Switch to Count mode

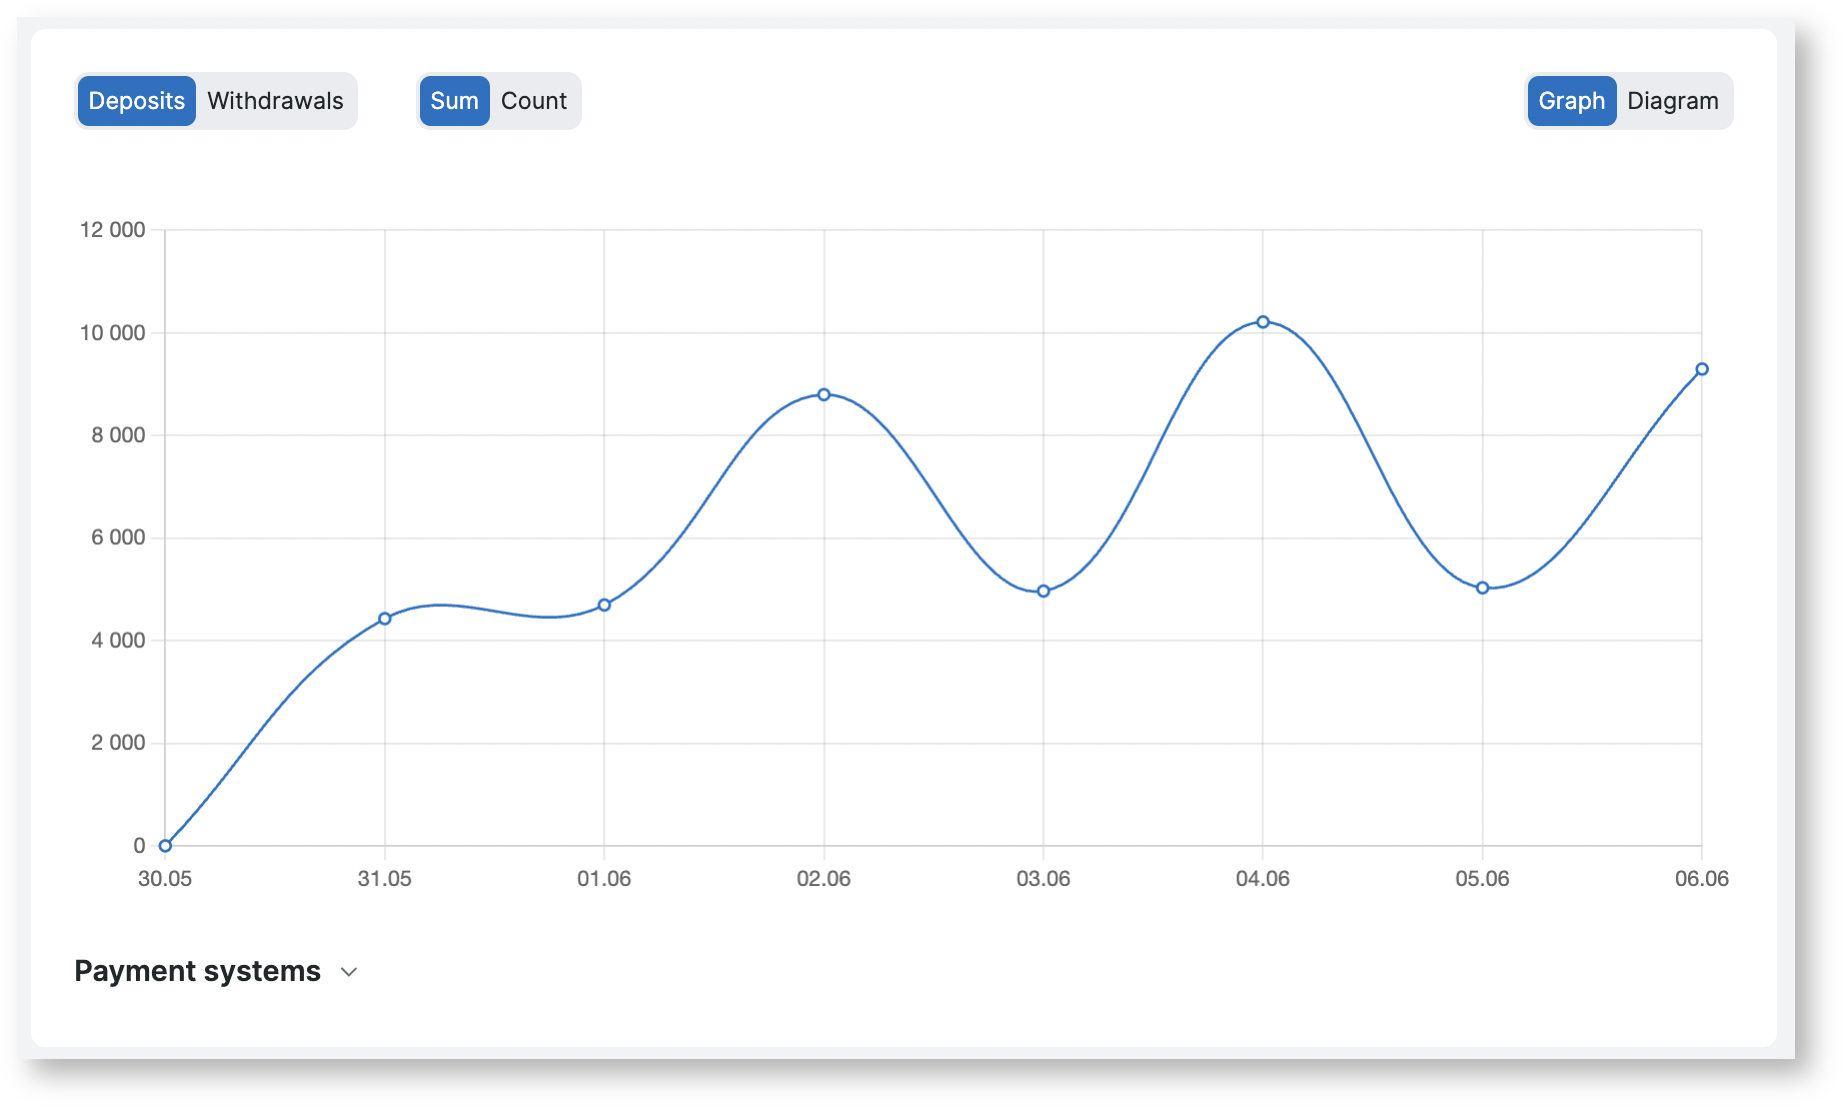(533, 101)
